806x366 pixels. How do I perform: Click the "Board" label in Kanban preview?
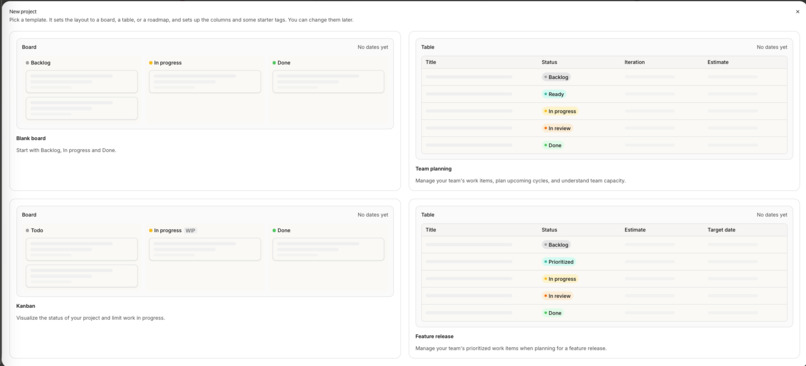(29, 215)
